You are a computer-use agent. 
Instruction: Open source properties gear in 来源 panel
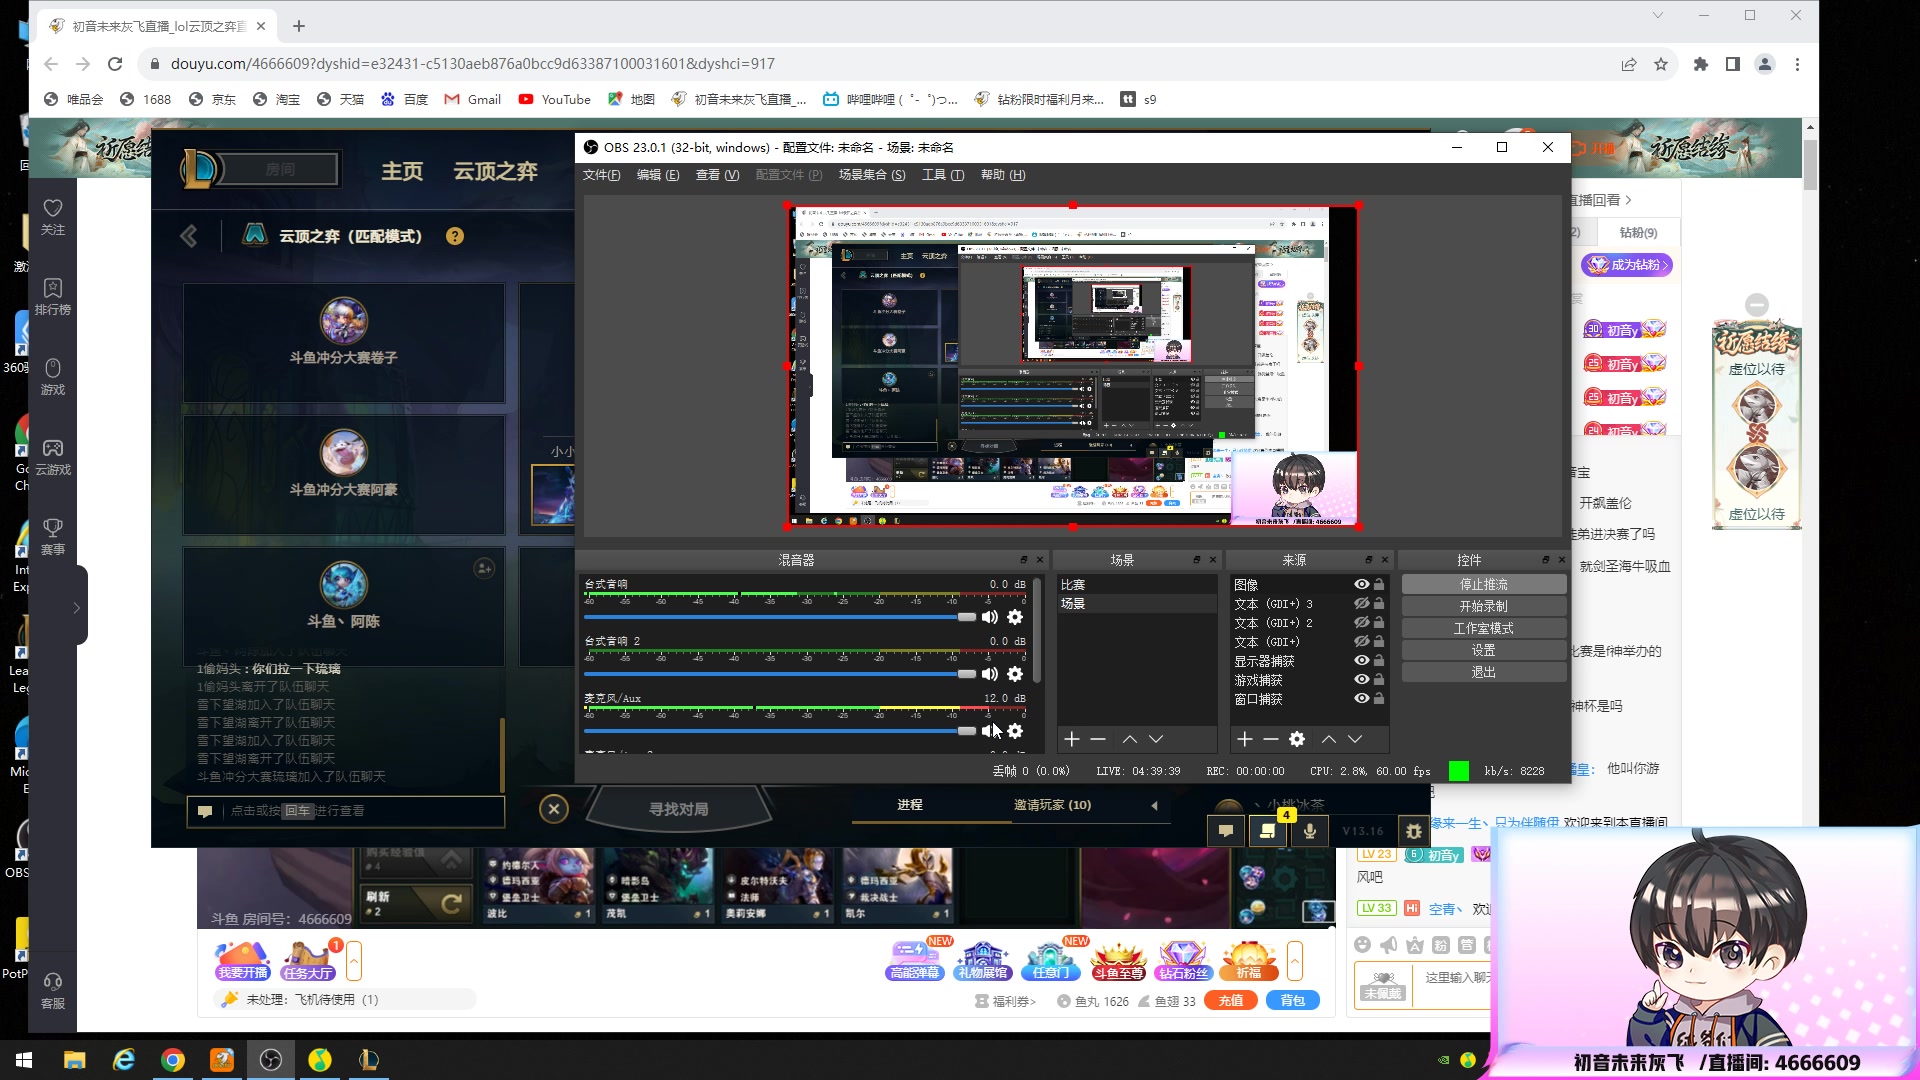tap(1297, 739)
